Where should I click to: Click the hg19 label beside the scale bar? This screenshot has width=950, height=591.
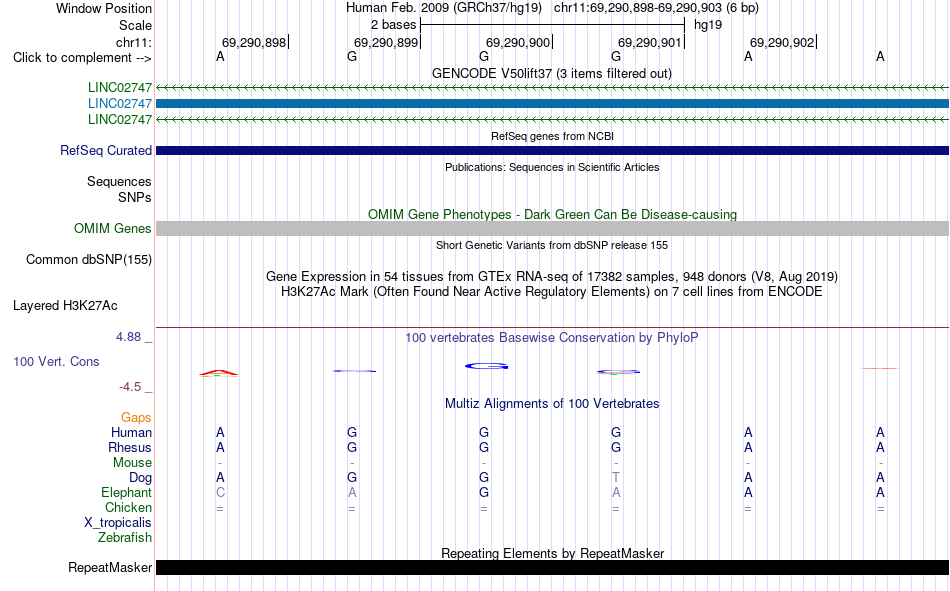[708, 25]
